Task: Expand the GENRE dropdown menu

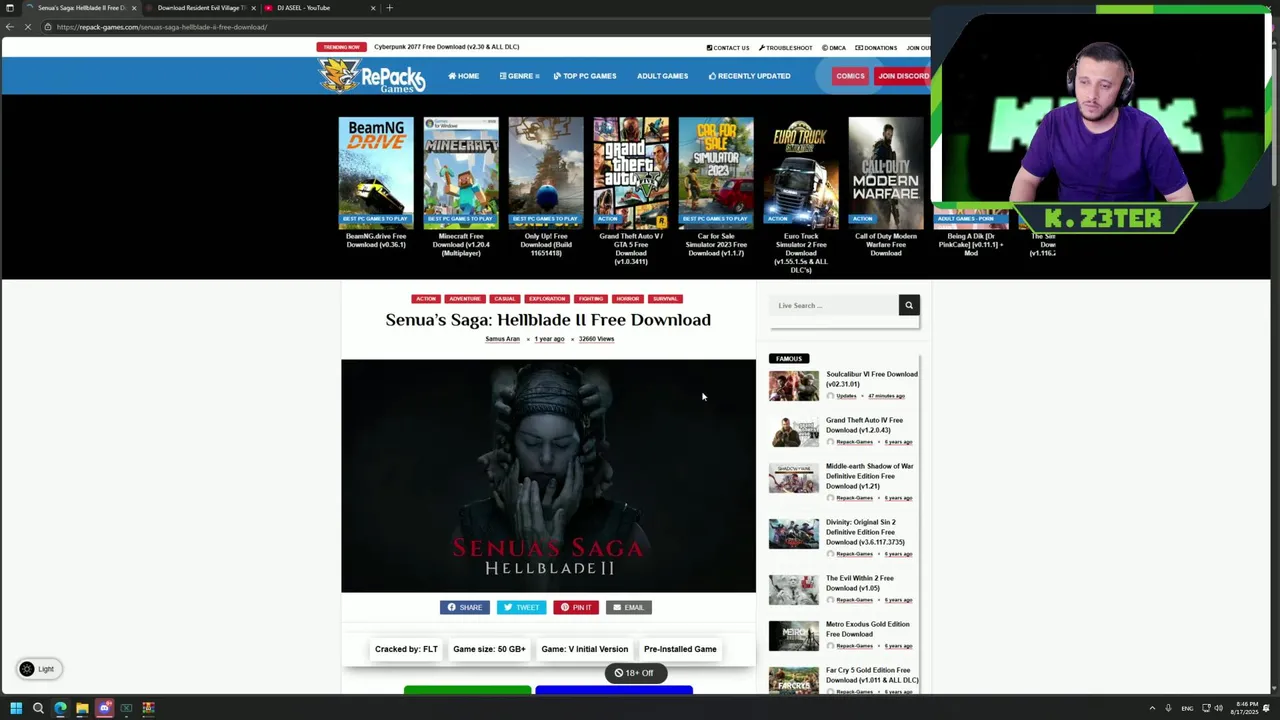Action: (519, 76)
